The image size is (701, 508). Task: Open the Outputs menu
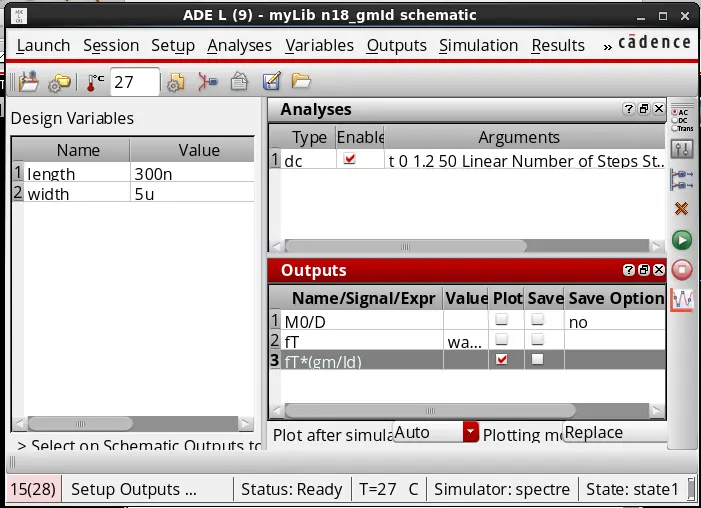[397, 46]
